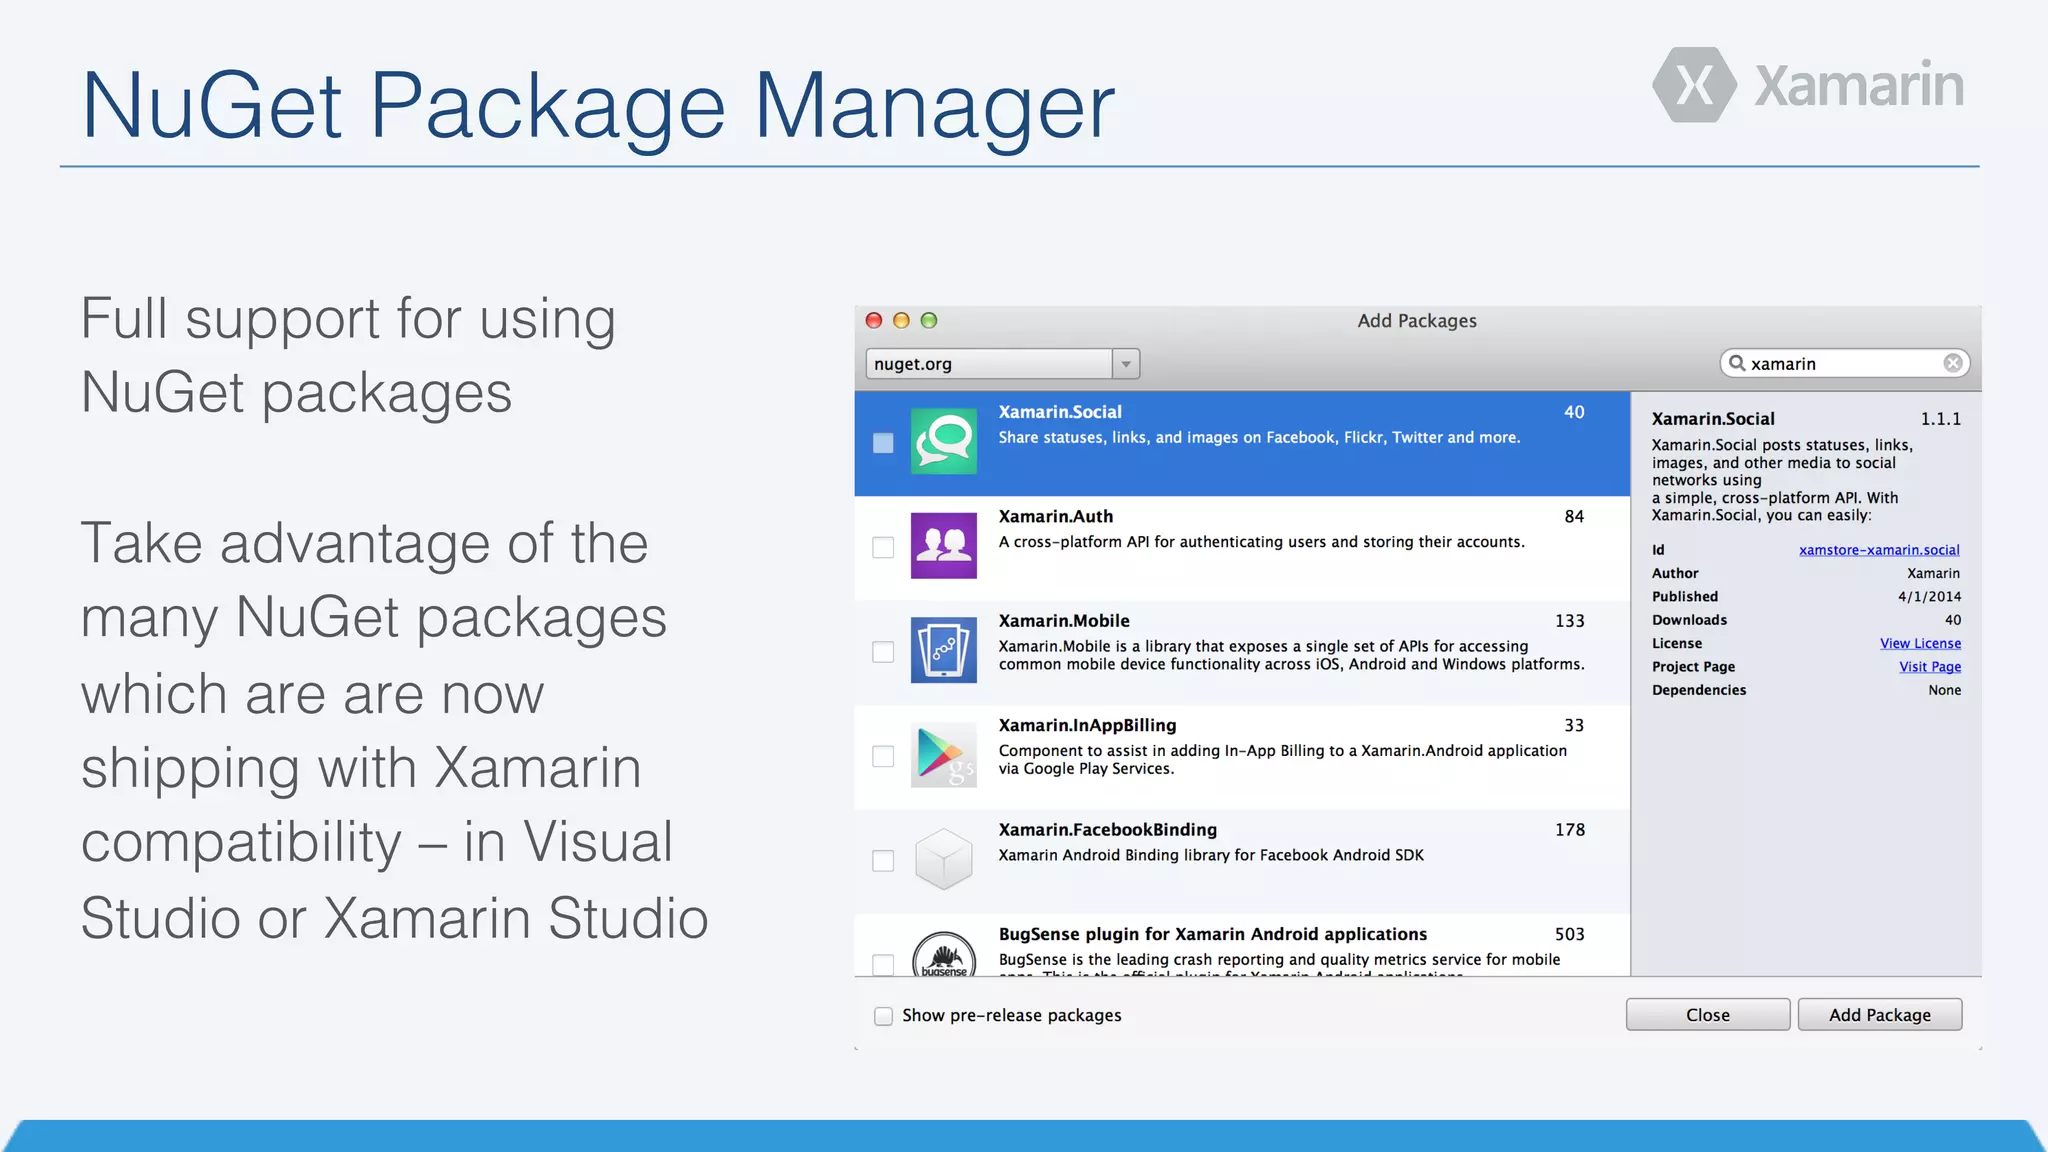Click the Xamarin.FacebookBinding cube icon
The image size is (2048, 1152).
[943, 859]
